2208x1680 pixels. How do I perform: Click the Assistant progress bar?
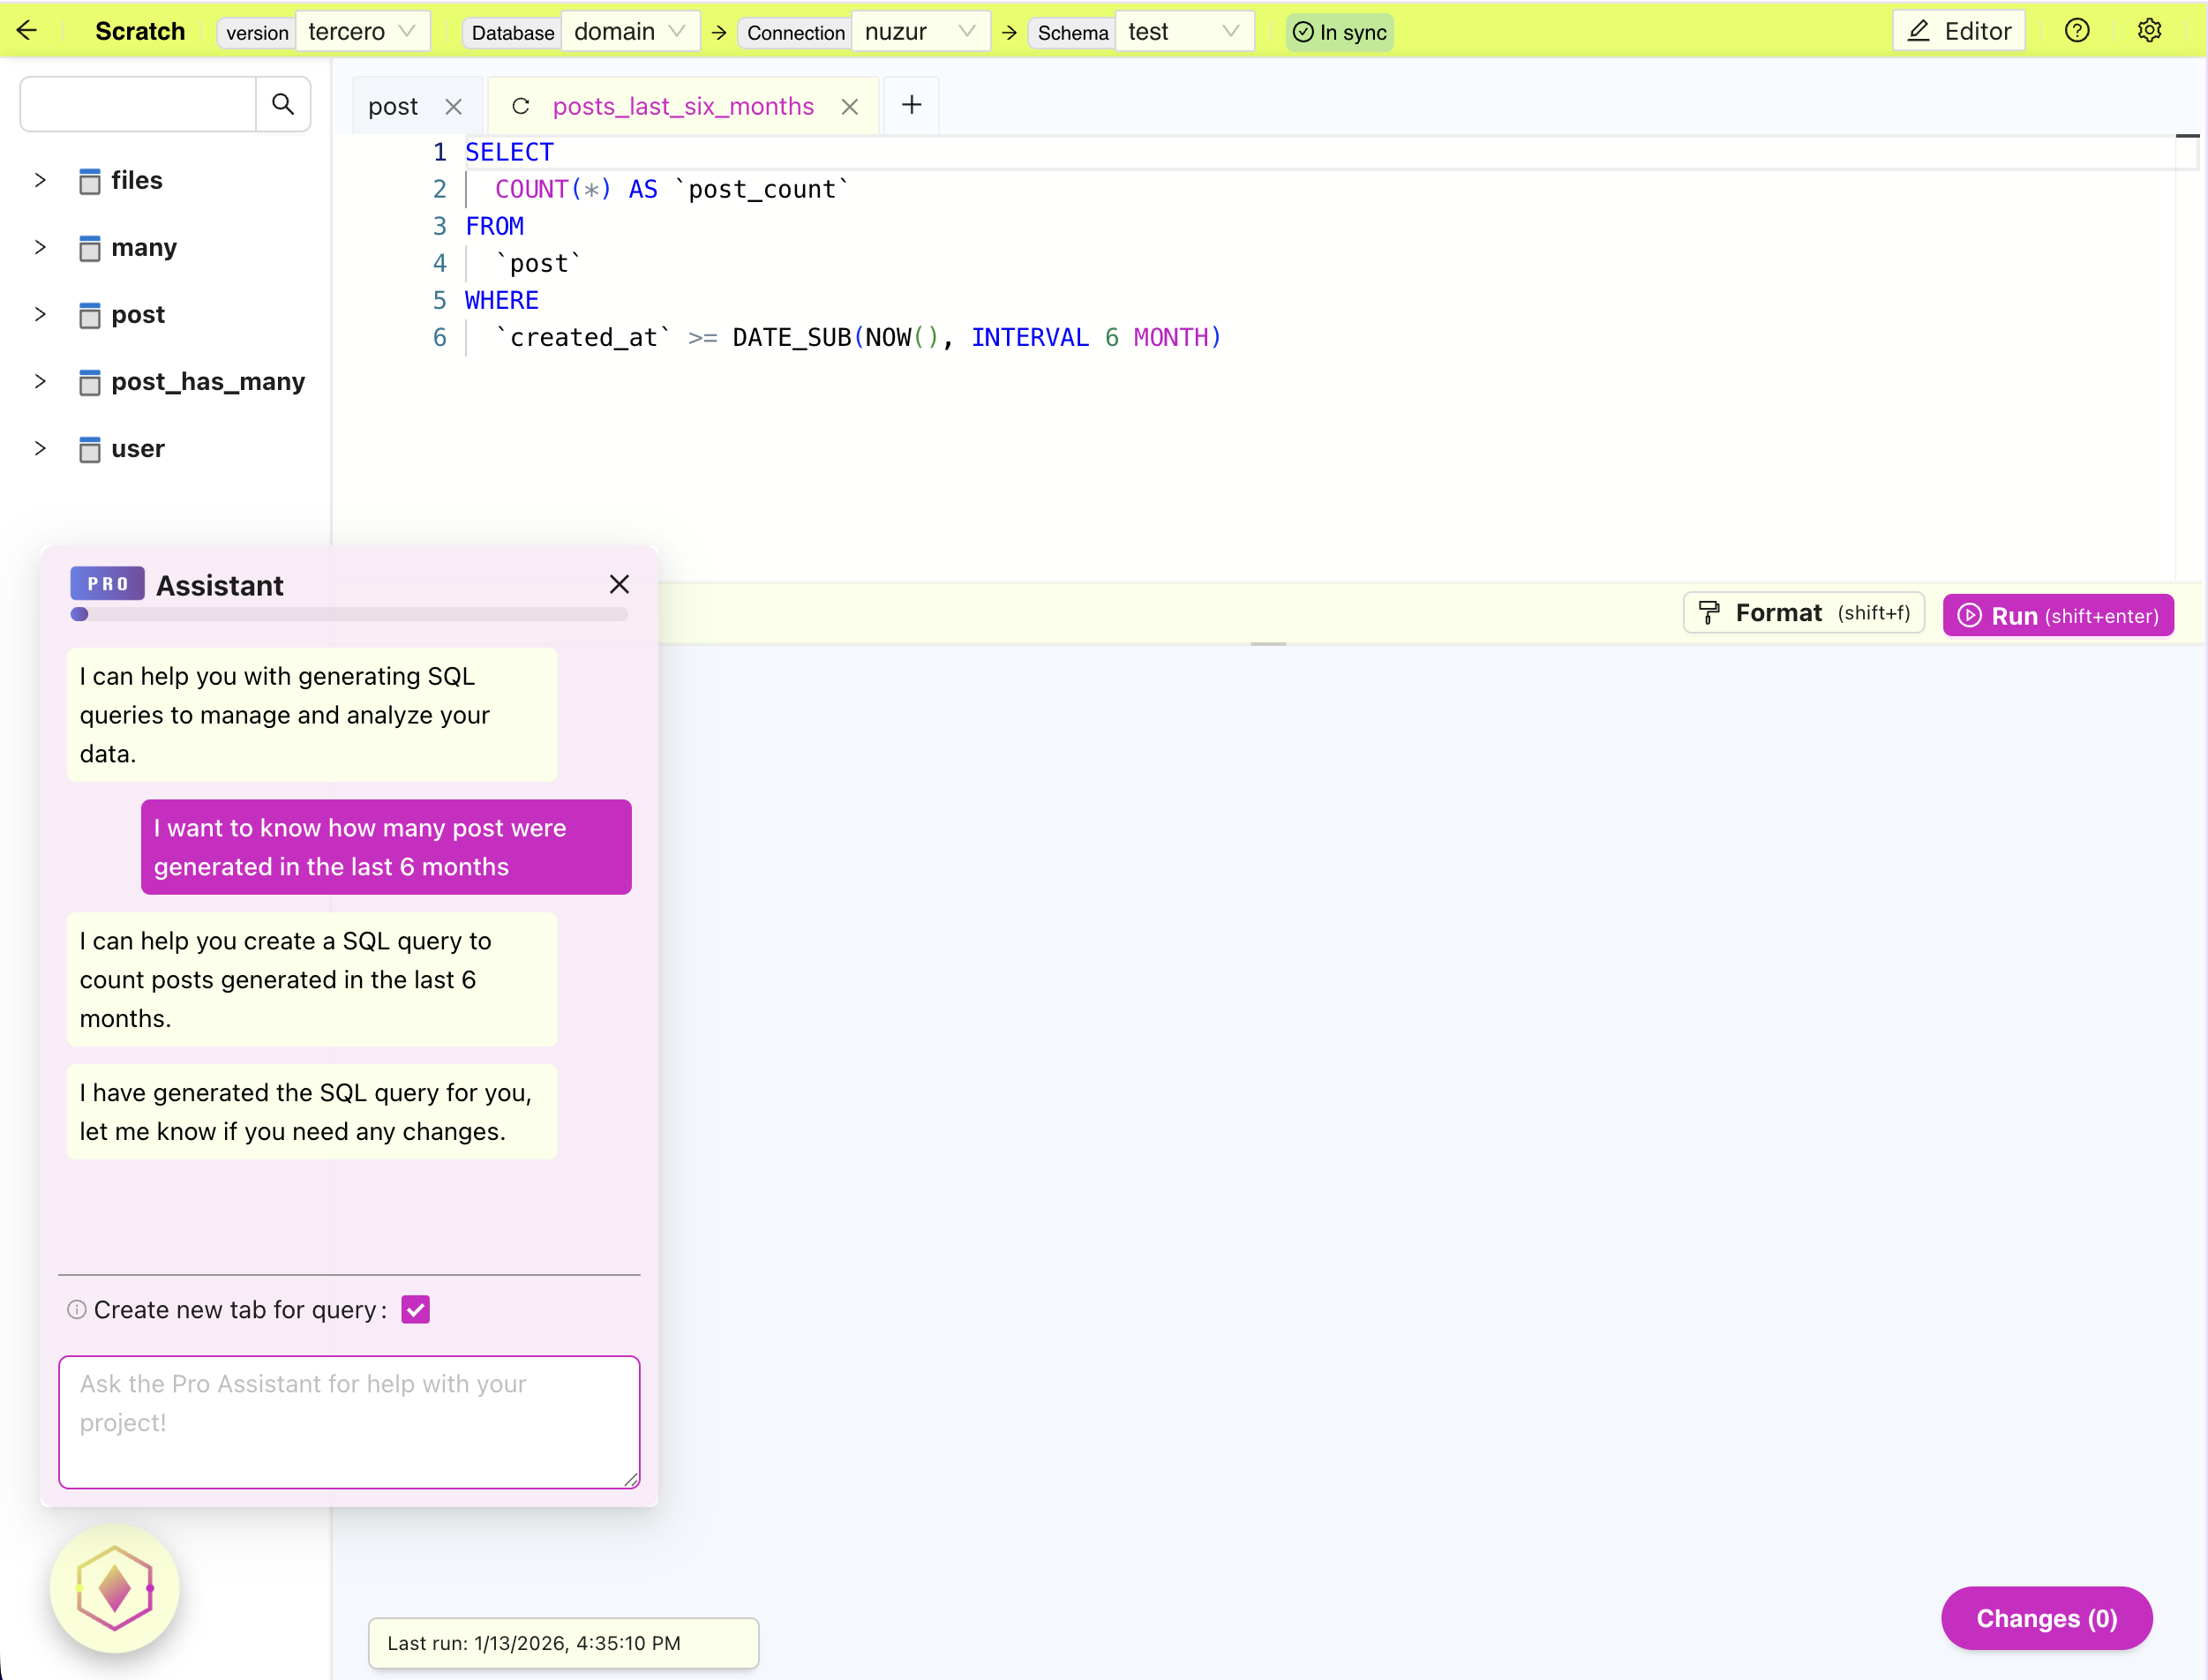click(x=349, y=614)
